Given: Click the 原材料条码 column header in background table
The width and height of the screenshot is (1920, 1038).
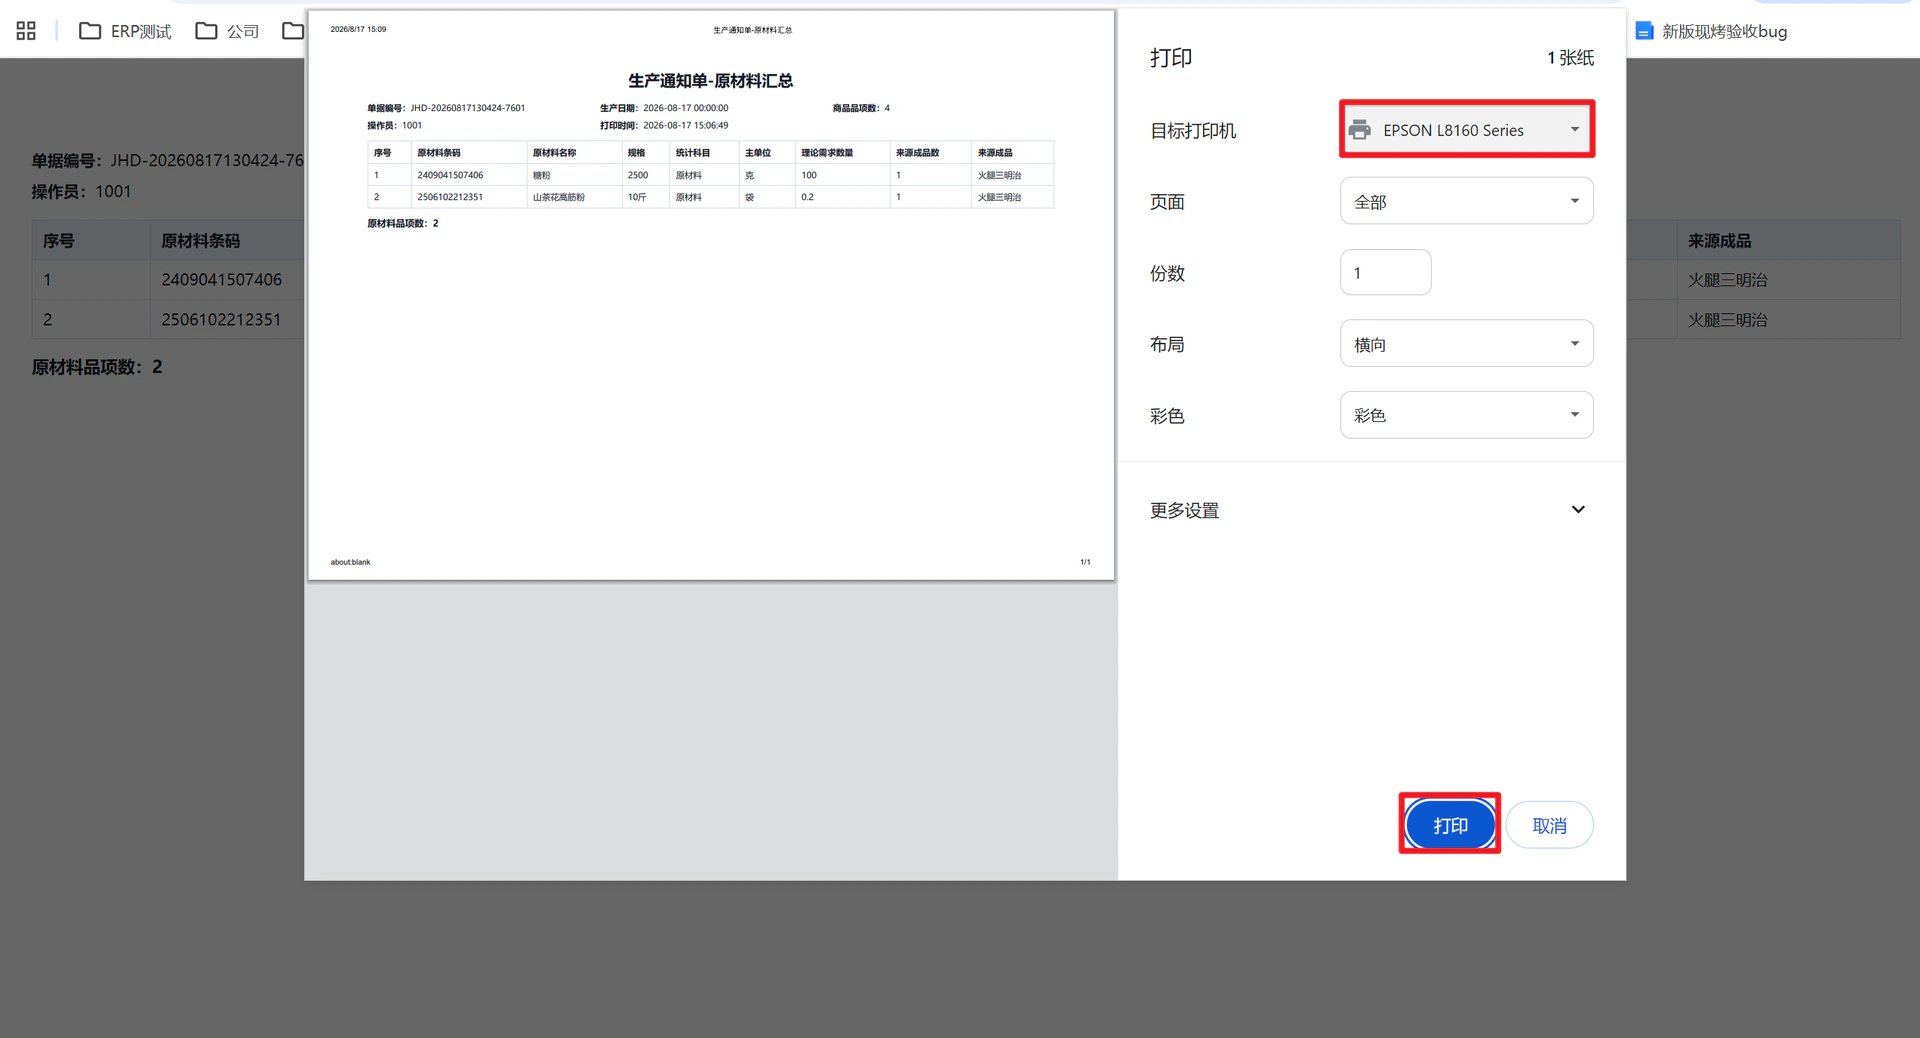Looking at the screenshot, I should [200, 241].
